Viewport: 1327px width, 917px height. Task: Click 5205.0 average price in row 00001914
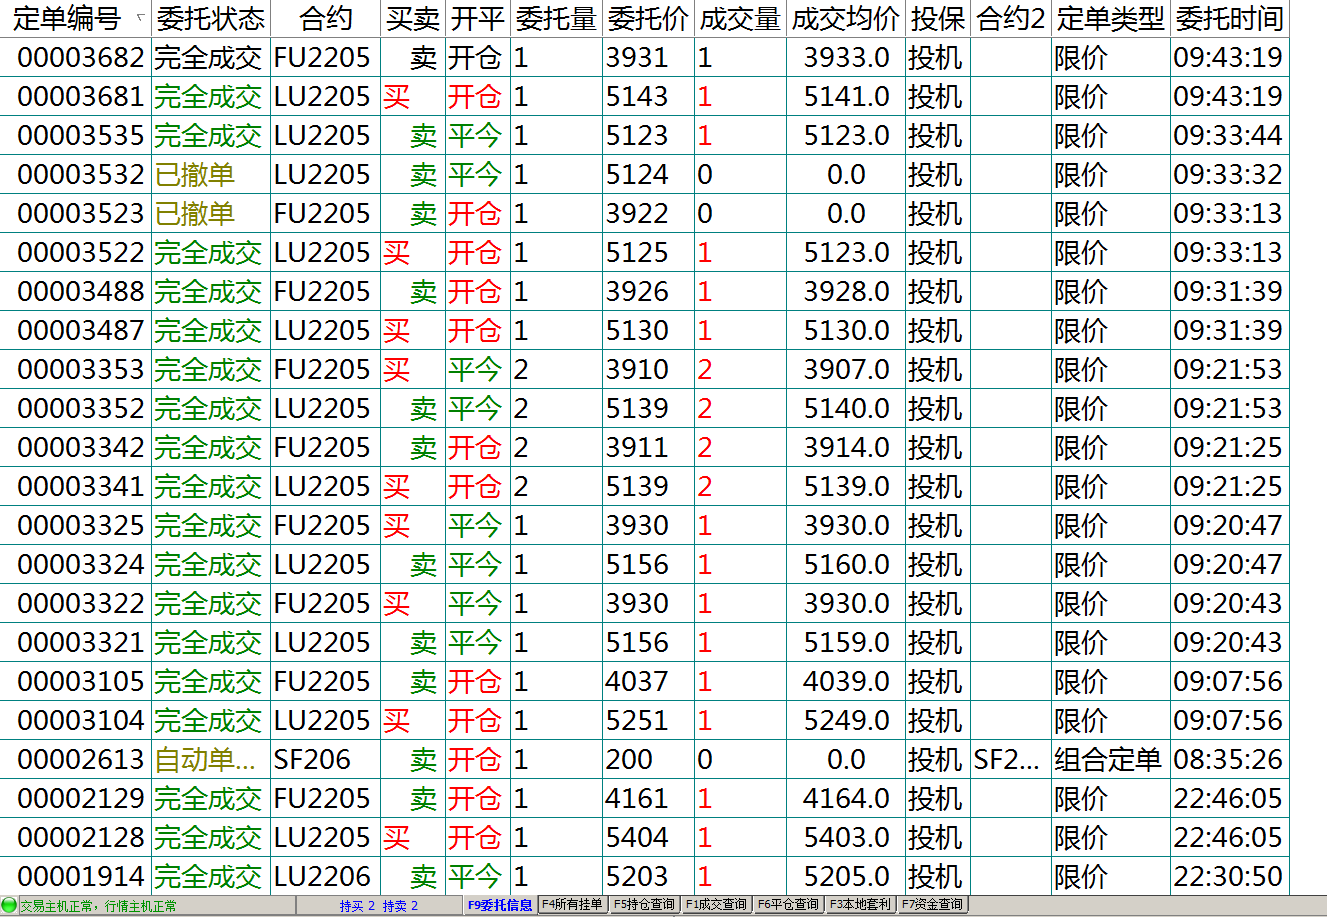(x=846, y=877)
